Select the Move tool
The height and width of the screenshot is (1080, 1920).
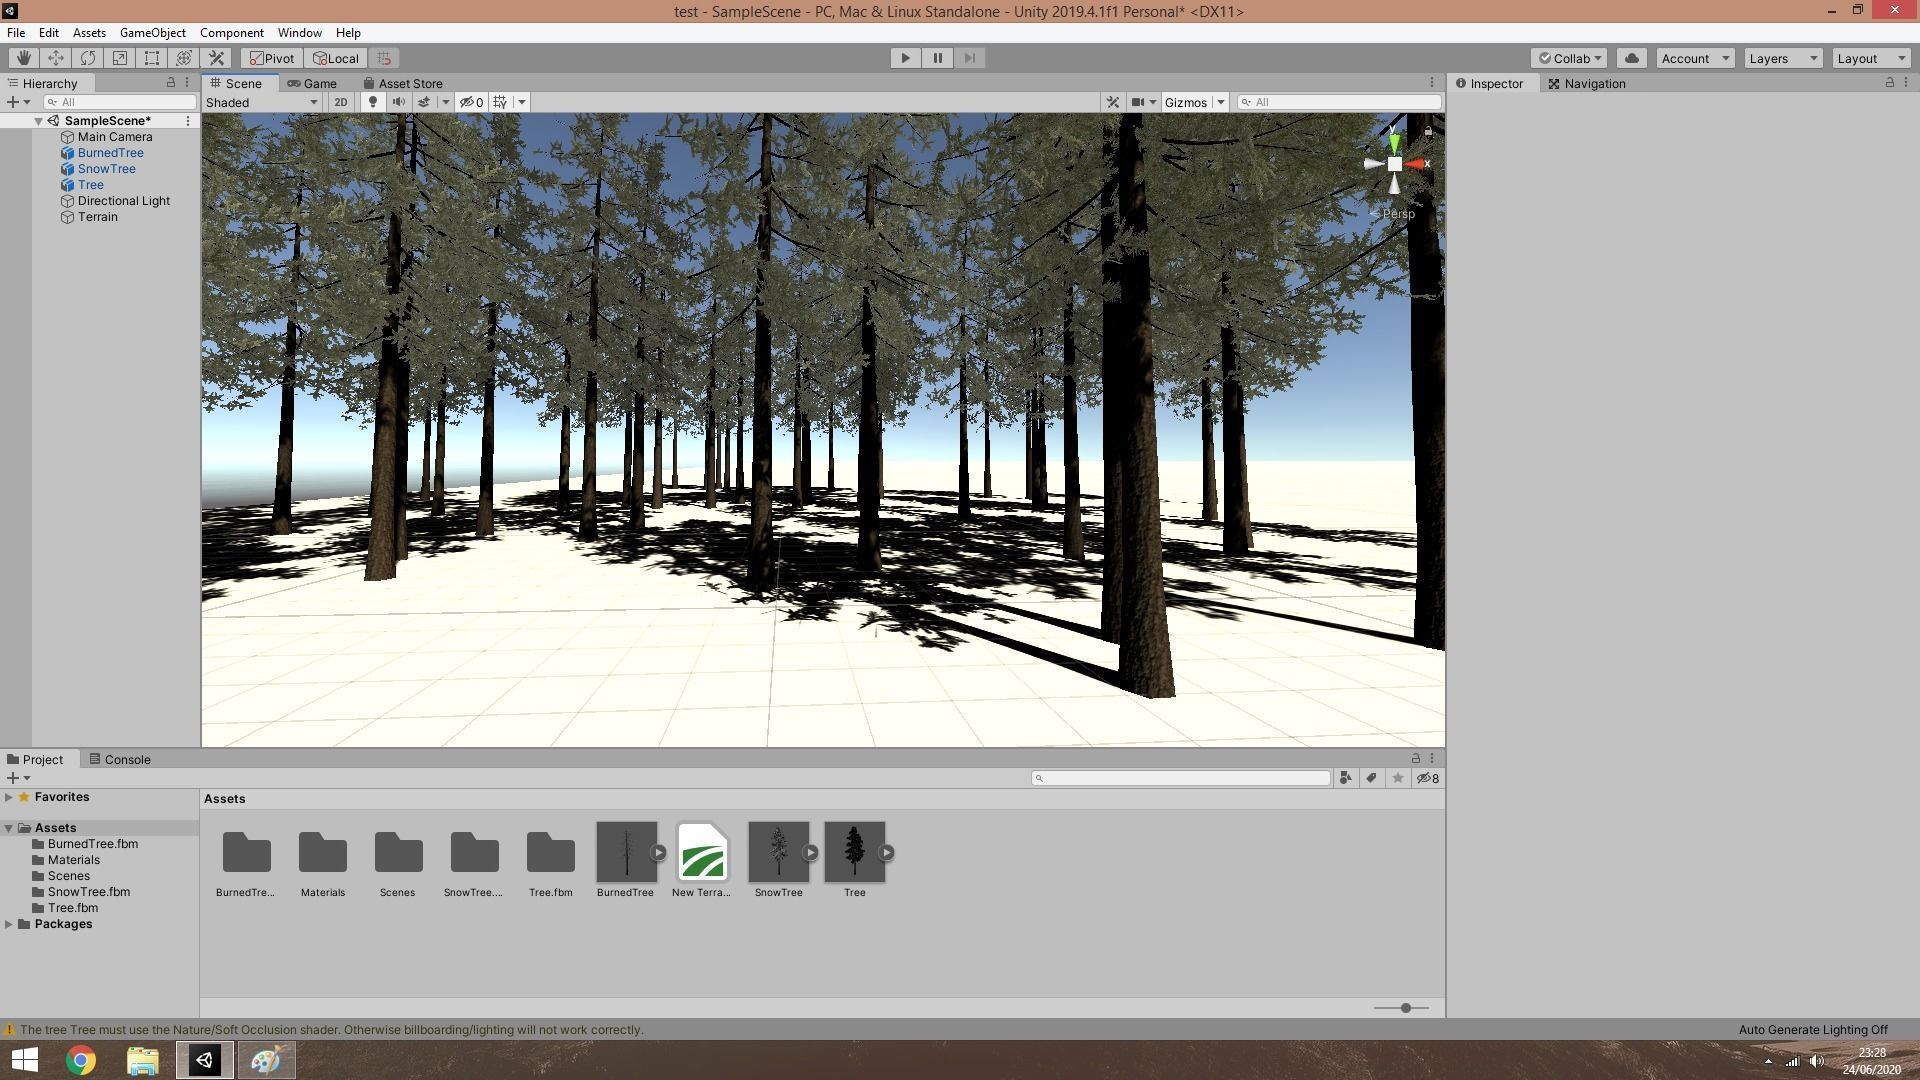click(x=55, y=58)
